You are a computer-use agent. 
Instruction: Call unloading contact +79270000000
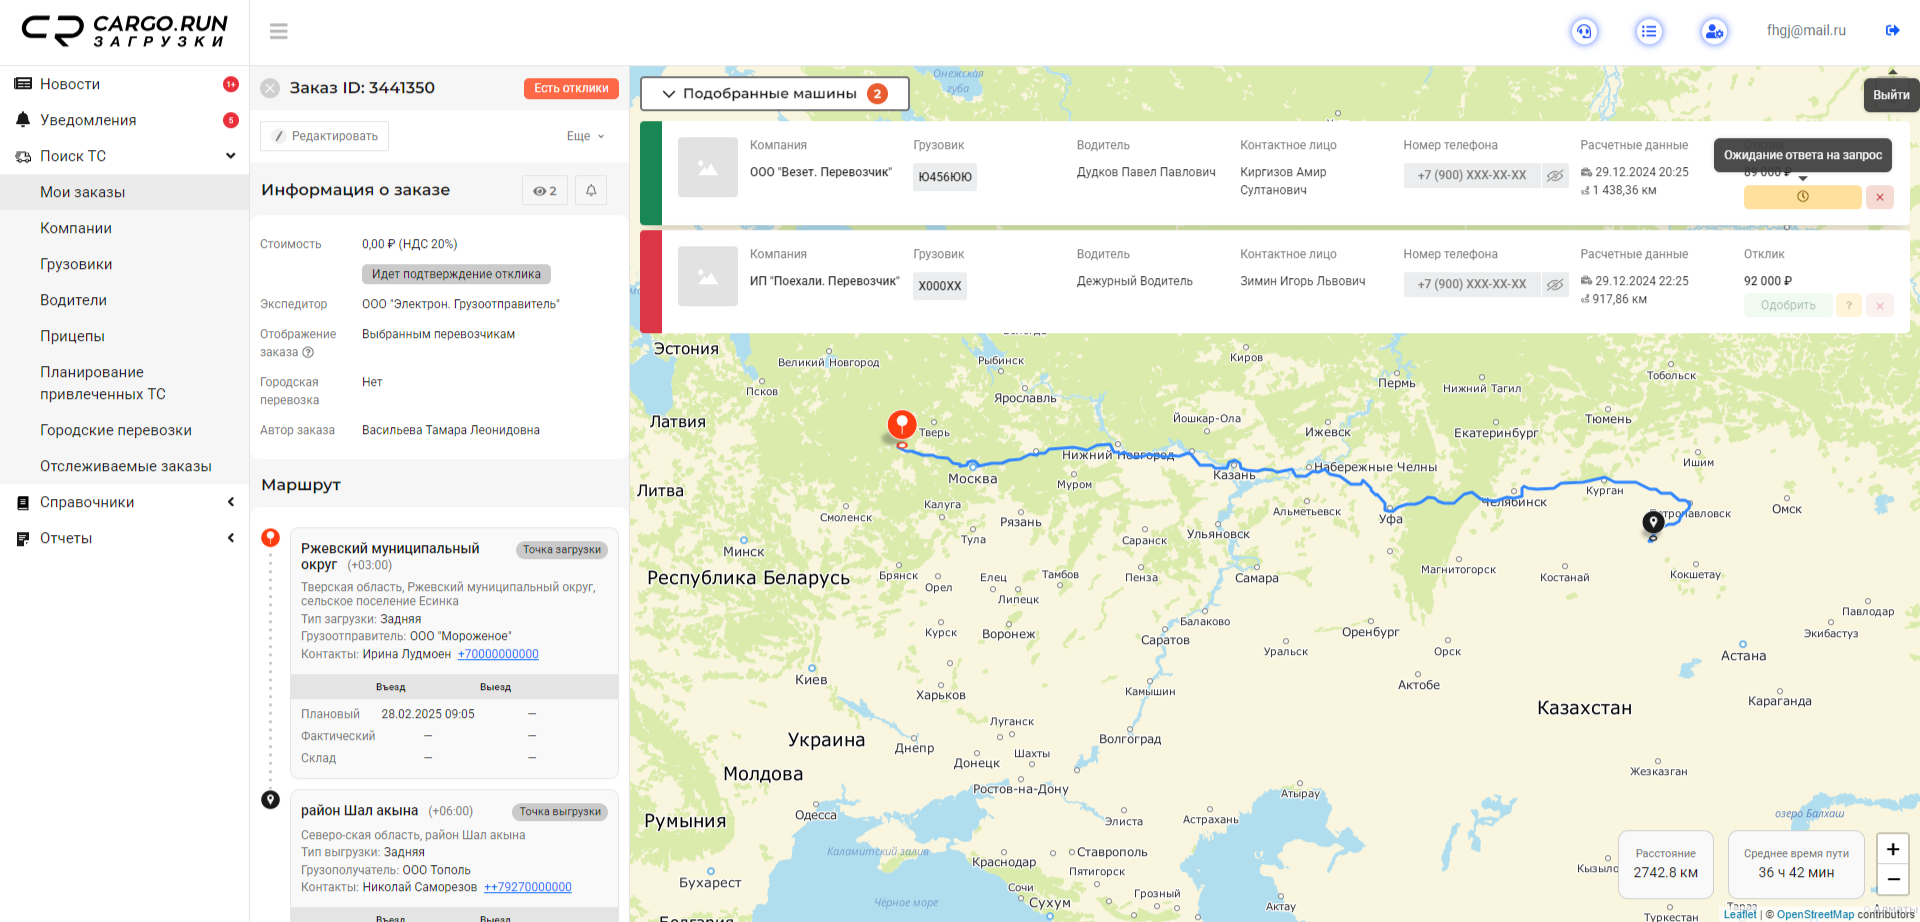[x=528, y=887]
